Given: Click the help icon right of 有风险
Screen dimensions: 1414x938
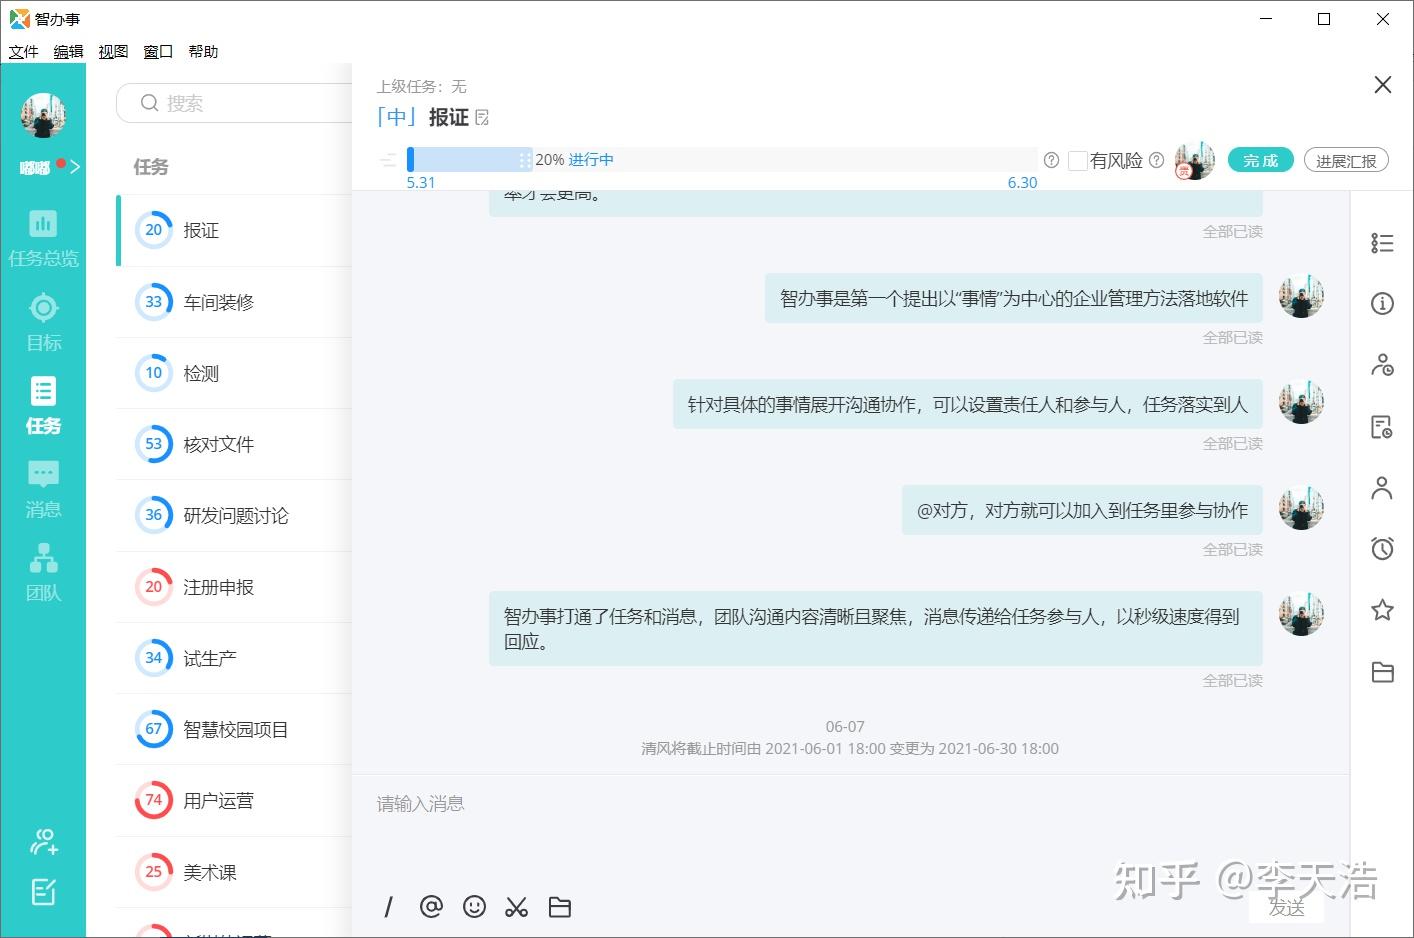Looking at the screenshot, I should (1156, 160).
